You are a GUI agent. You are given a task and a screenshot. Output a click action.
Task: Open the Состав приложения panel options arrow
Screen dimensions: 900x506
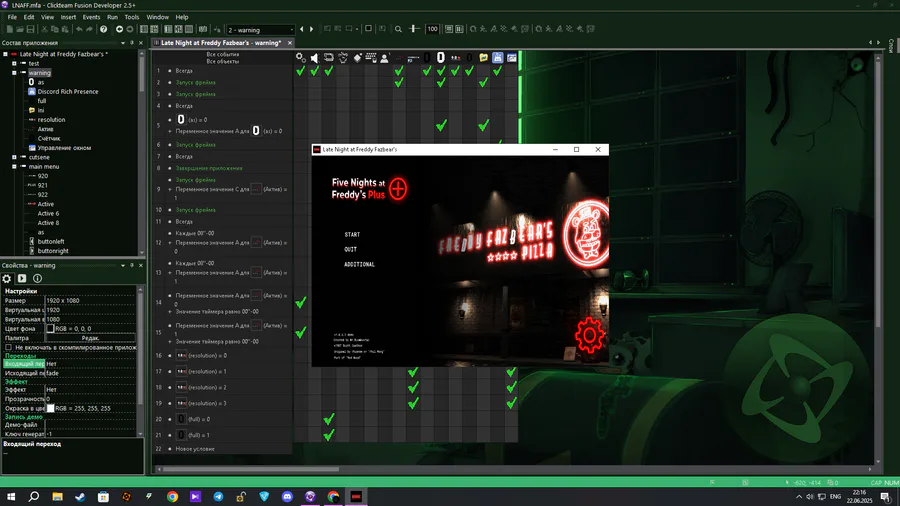[123, 43]
